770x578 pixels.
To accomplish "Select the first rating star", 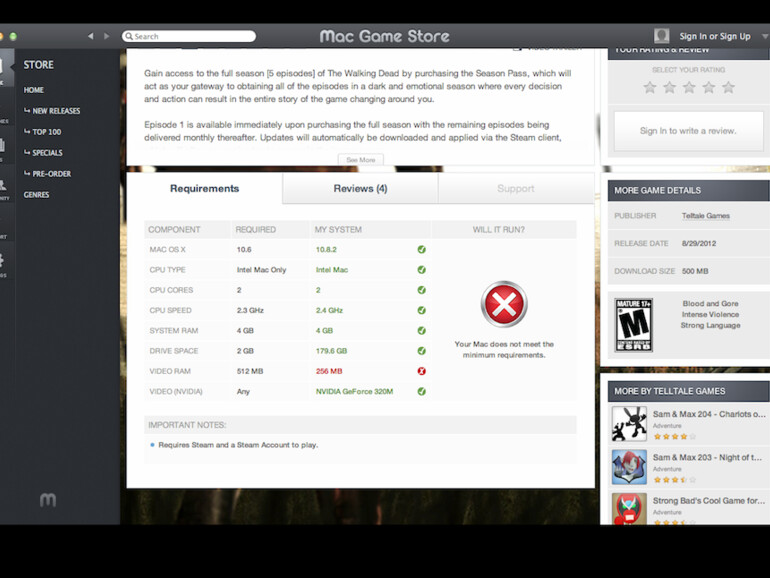I will pyautogui.click(x=650, y=87).
